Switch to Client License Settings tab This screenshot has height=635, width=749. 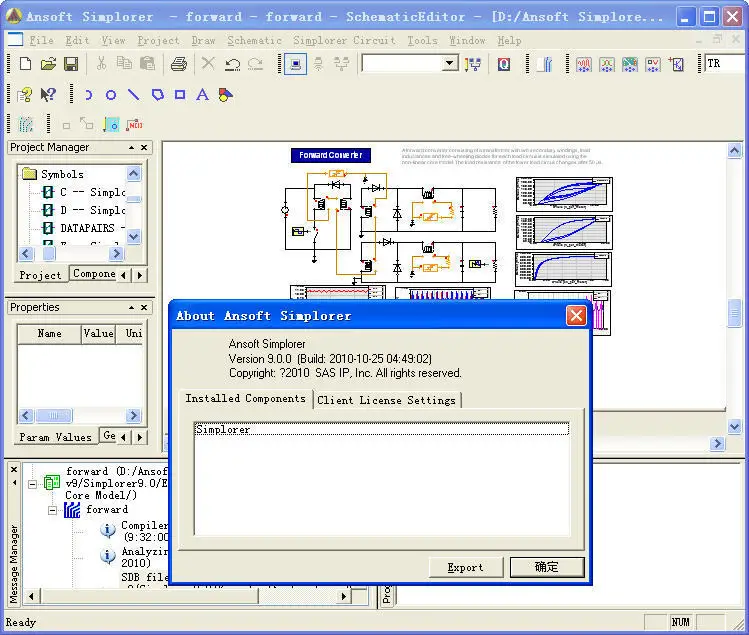pyautogui.click(x=386, y=400)
